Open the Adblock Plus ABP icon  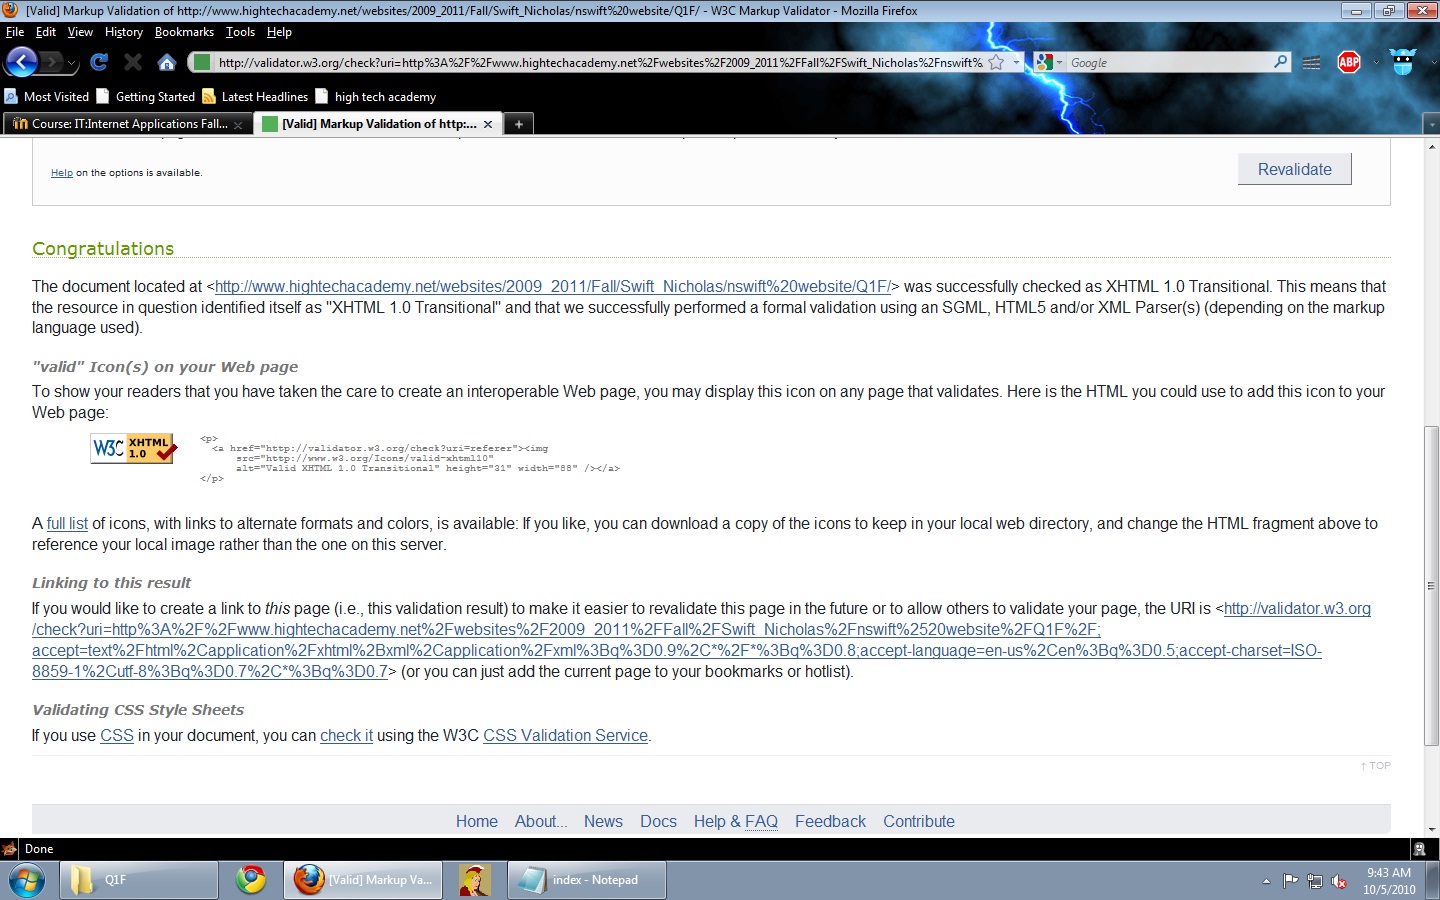(x=1349, y=62)
